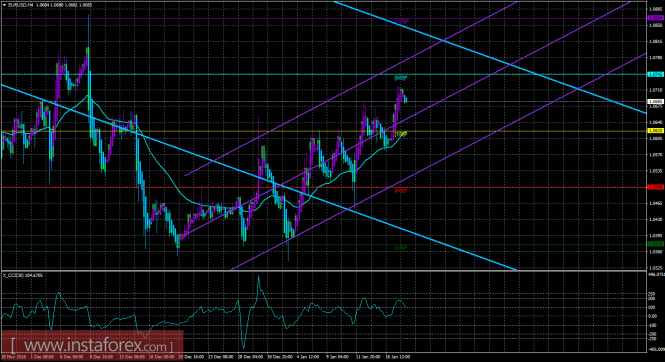Click the cyan level text label above candles
Viewport: 665px width, 362px height.
pyautogui.click(x=401, y=78)
